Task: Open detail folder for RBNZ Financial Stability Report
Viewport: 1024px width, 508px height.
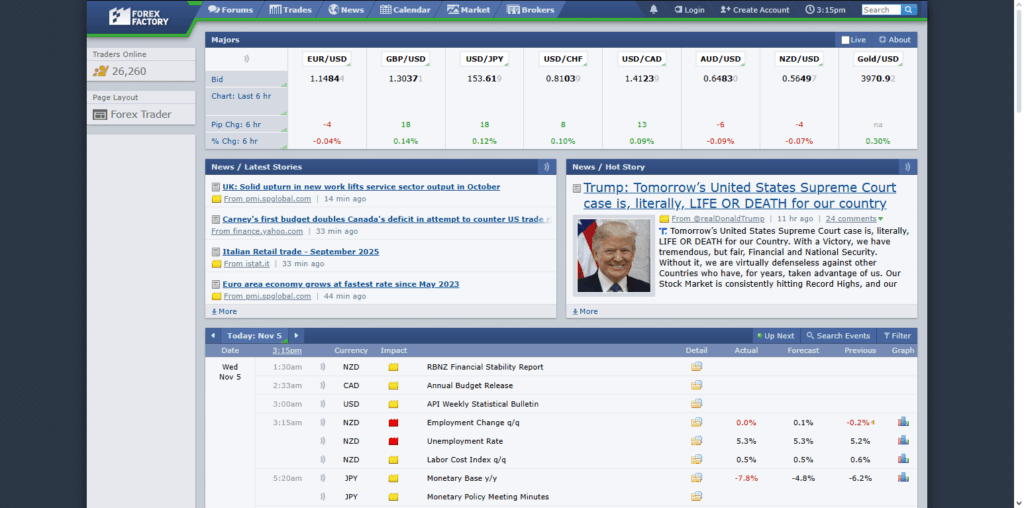Action: coord(696,366)
